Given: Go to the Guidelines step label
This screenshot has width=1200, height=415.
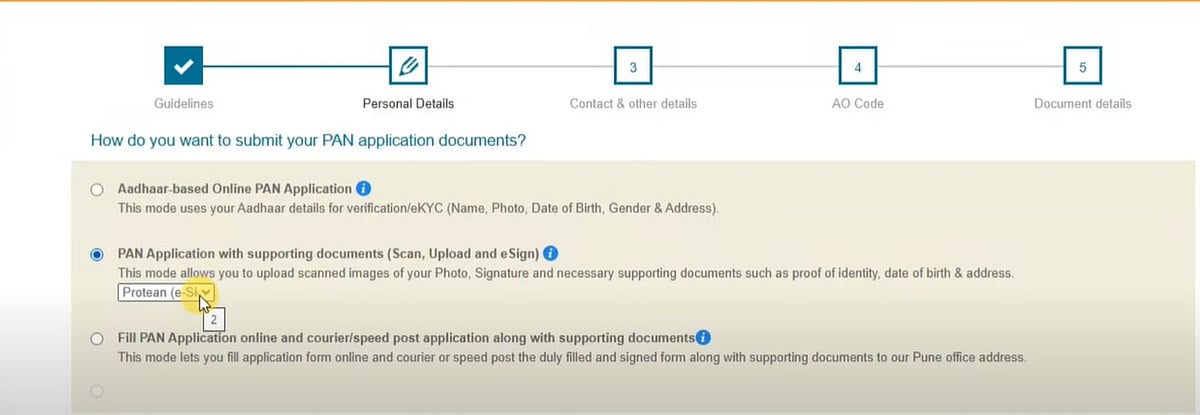Looking at the screenshot, I should click(183, 103).
